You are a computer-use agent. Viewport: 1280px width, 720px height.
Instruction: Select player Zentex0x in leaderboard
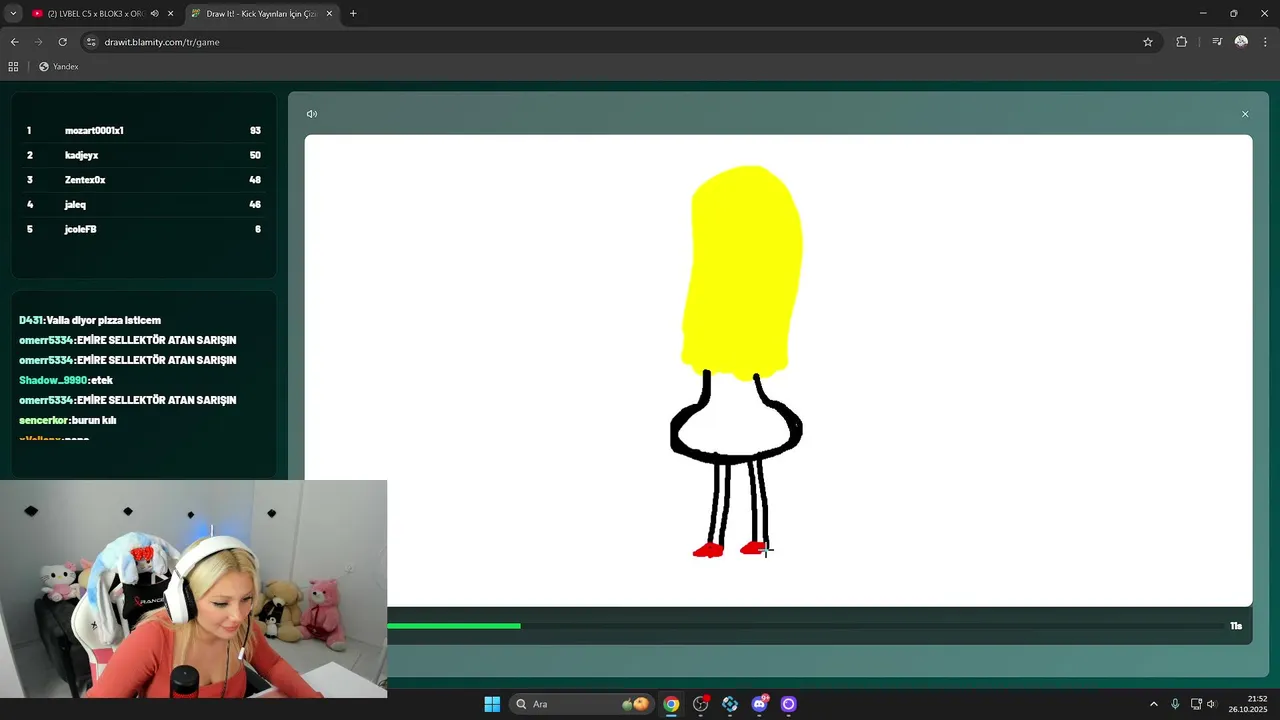pos(85,180)
